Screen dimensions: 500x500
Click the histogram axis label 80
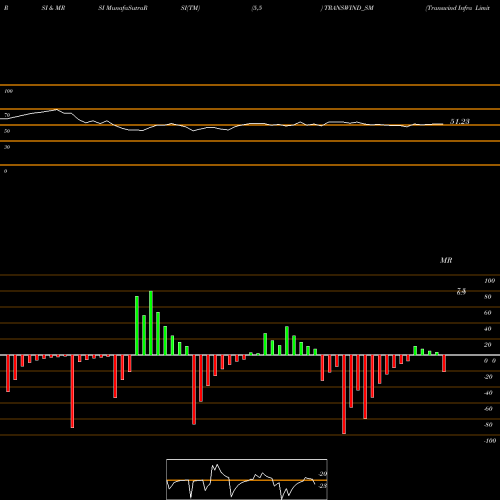(488, 297)
